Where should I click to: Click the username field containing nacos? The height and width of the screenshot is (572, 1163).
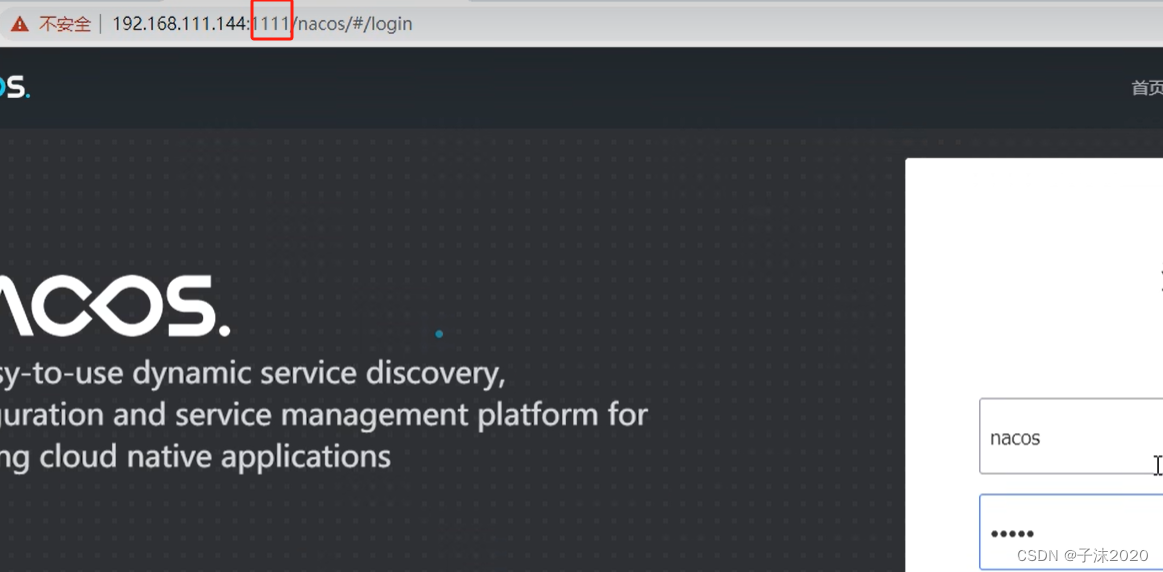click(1071, 436)
